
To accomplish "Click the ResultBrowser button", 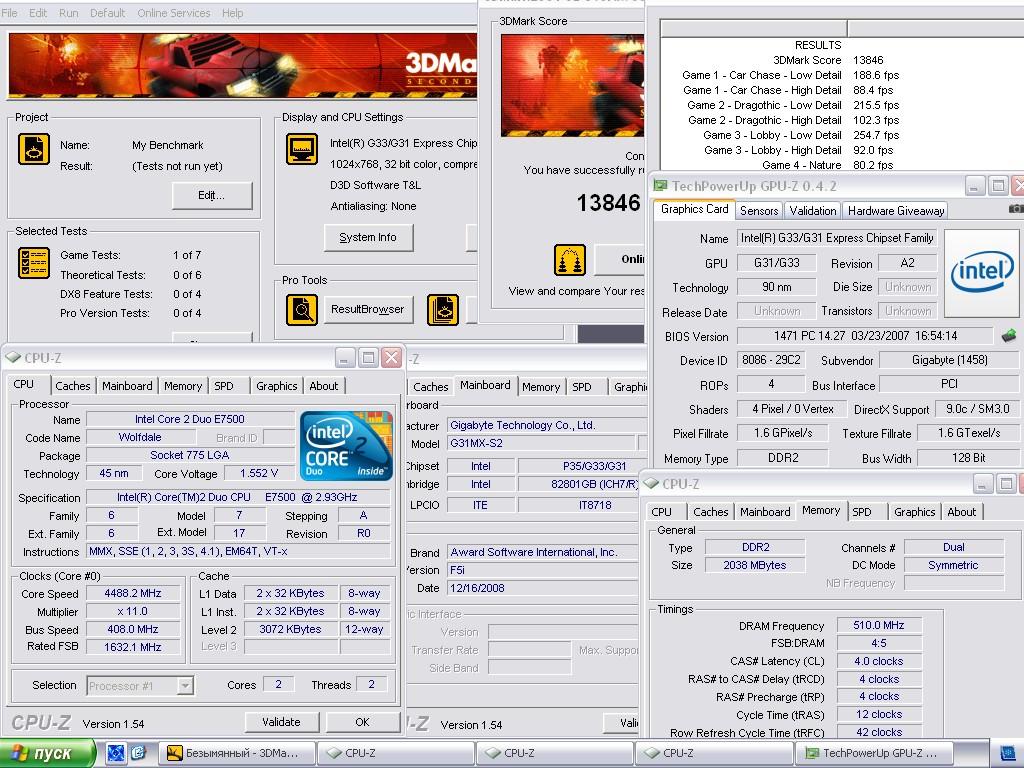I will (368, 310).
